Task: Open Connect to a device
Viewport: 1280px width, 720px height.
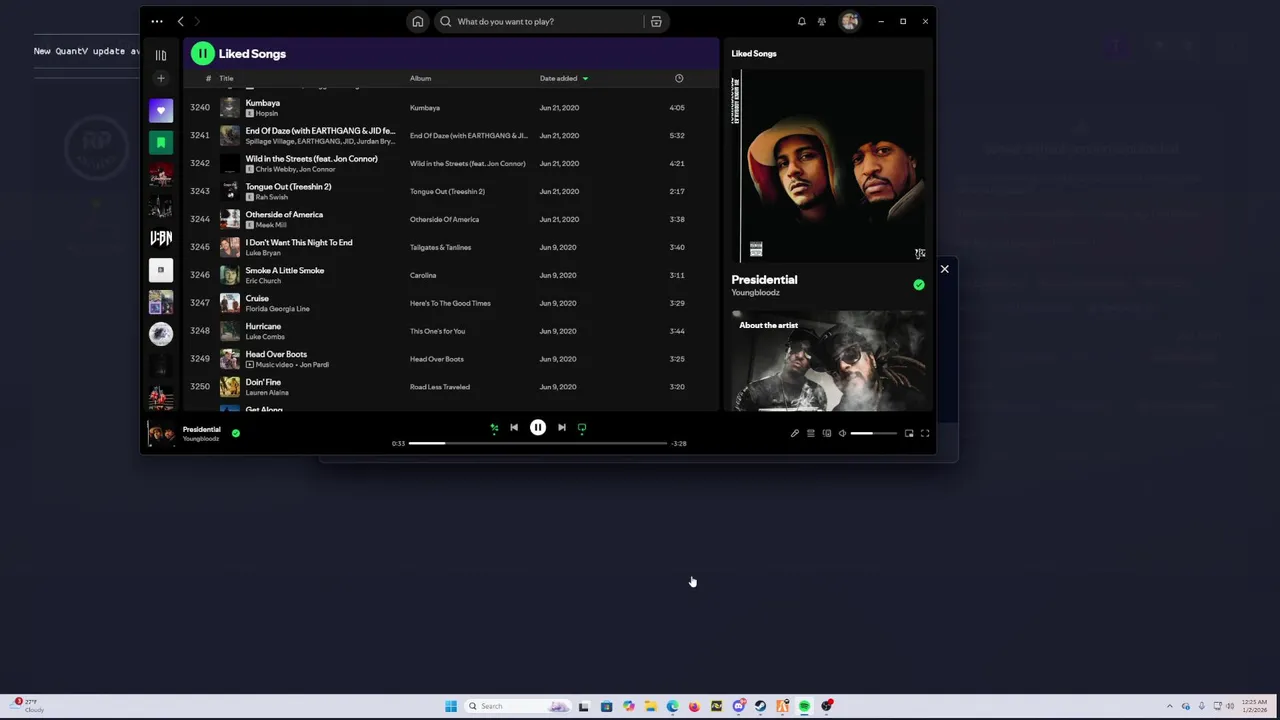Action: click(x=827, y=433)
